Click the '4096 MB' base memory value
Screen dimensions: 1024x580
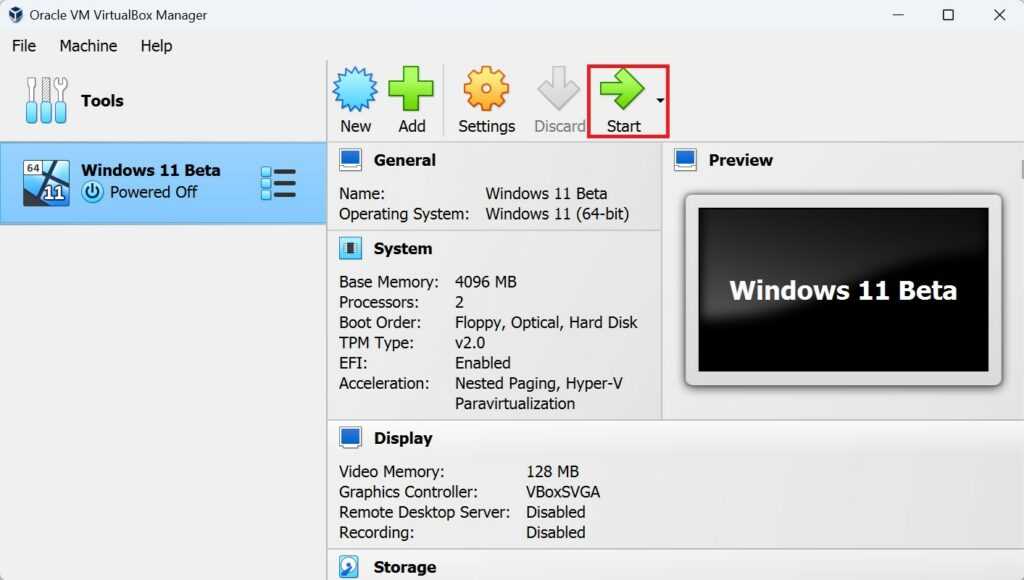click(x=485, y=282)
